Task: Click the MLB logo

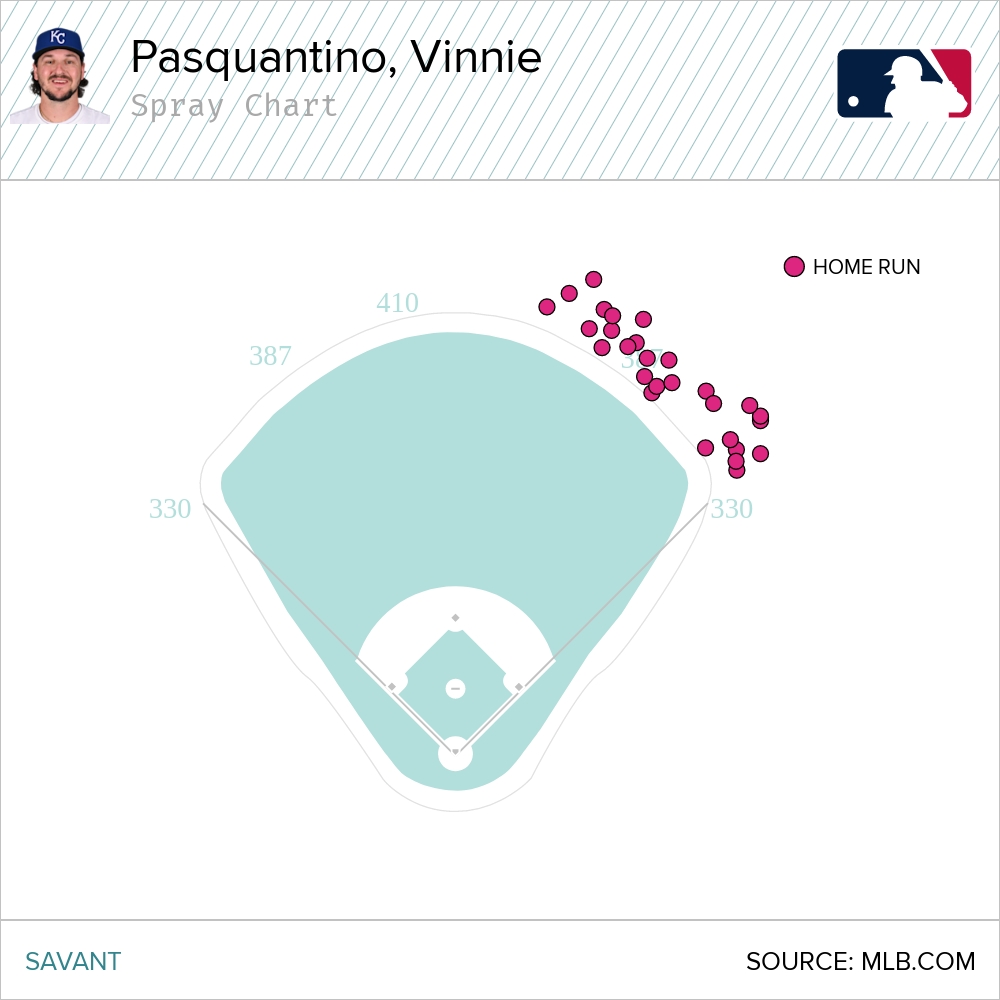Action: (x=904, y=83)
